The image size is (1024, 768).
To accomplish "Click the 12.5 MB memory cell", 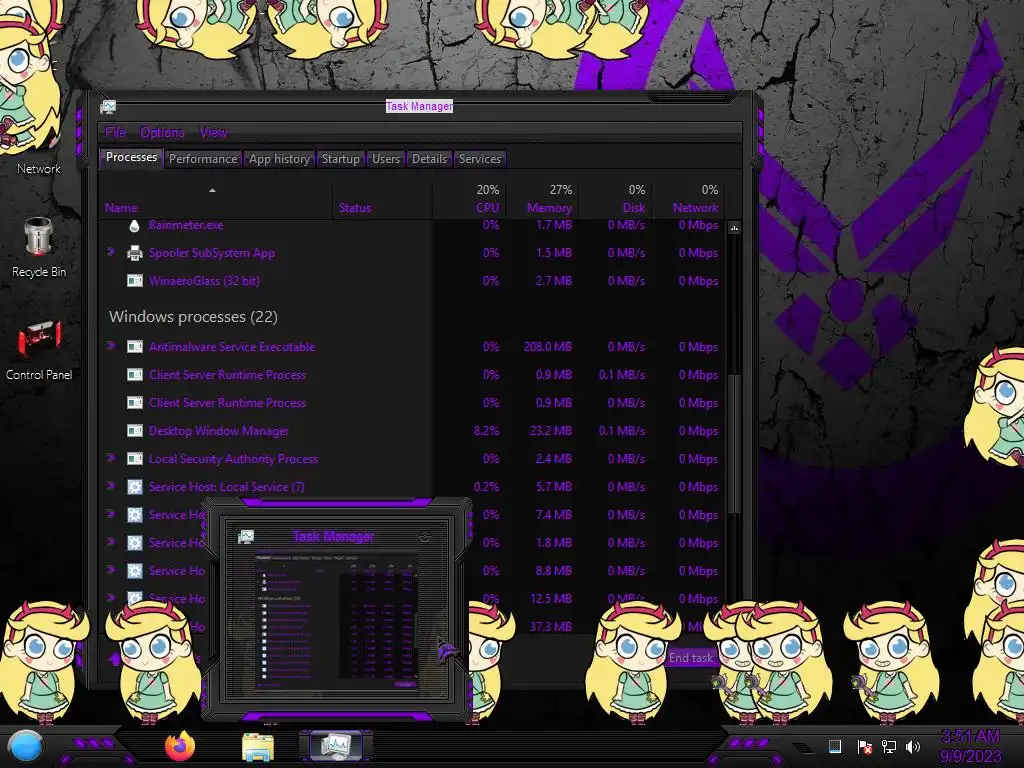I will 551,599.
